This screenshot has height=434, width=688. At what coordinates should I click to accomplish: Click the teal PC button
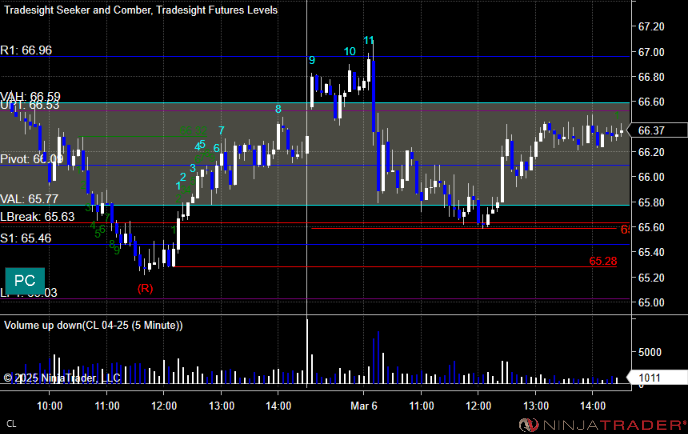[25, 280]
